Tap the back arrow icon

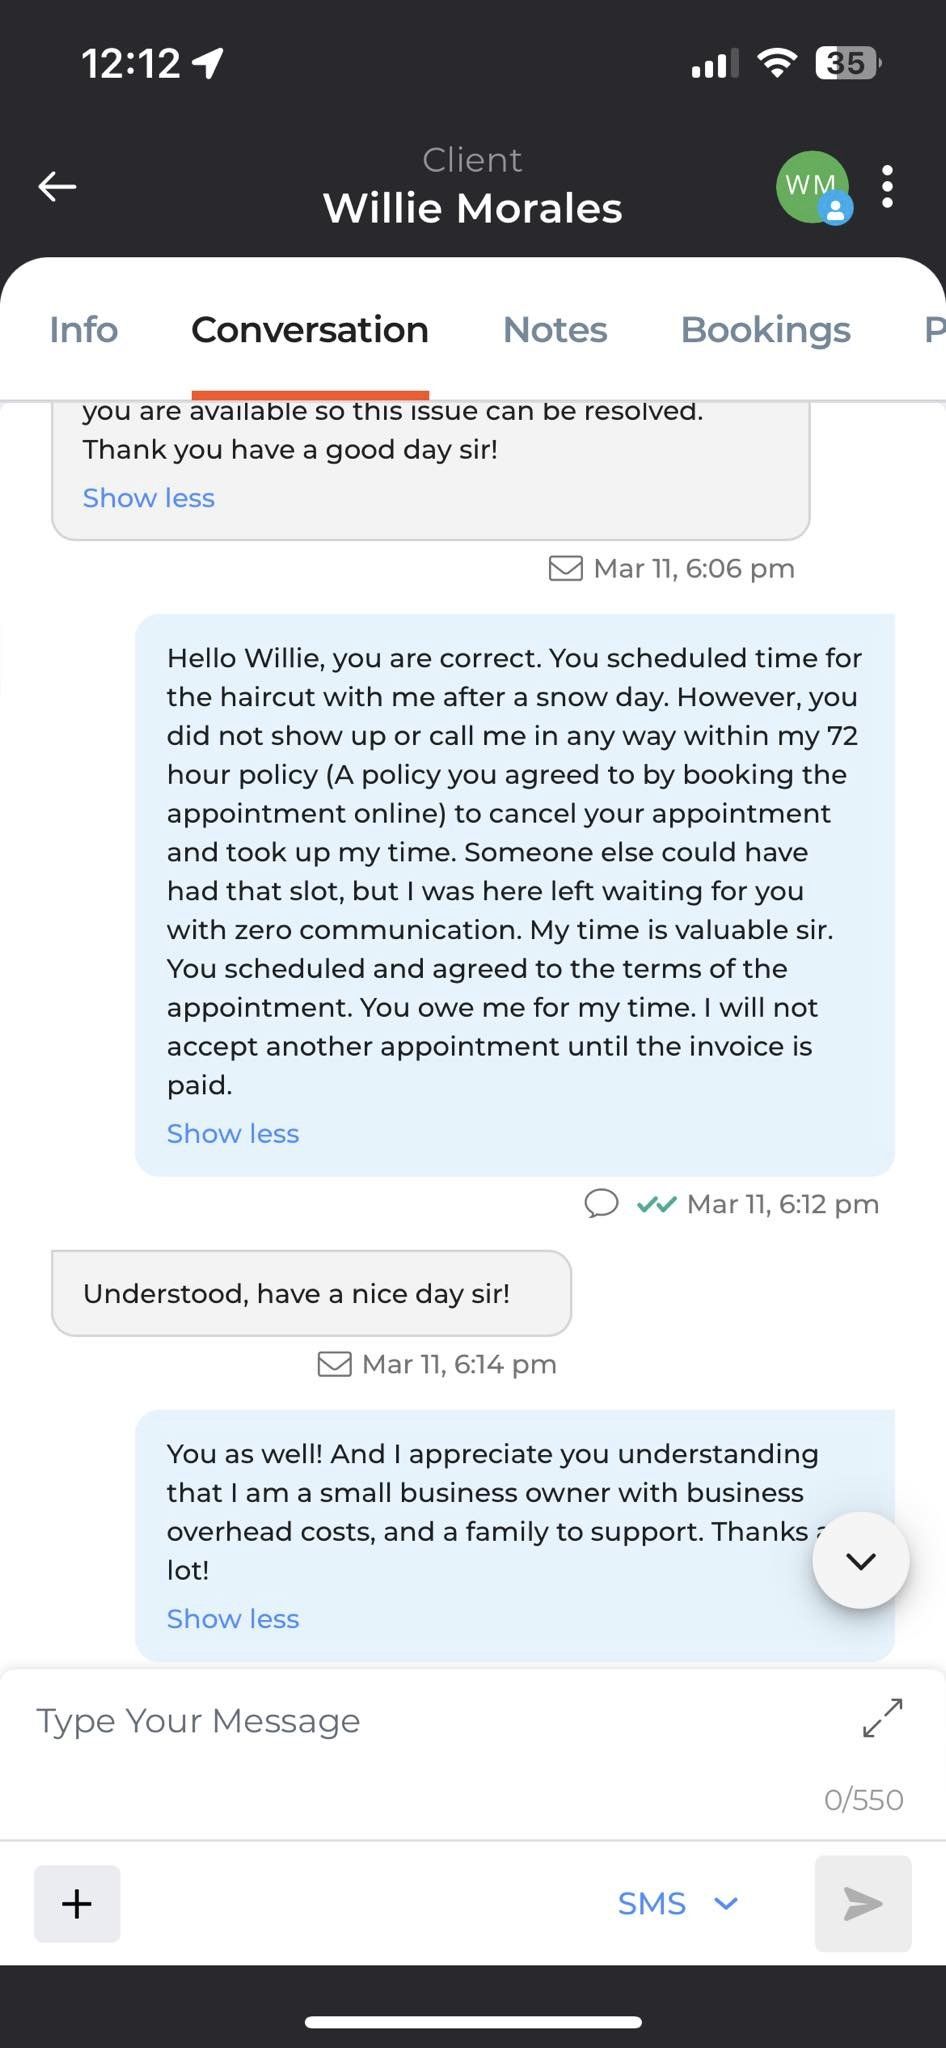[x=57, y=186]
